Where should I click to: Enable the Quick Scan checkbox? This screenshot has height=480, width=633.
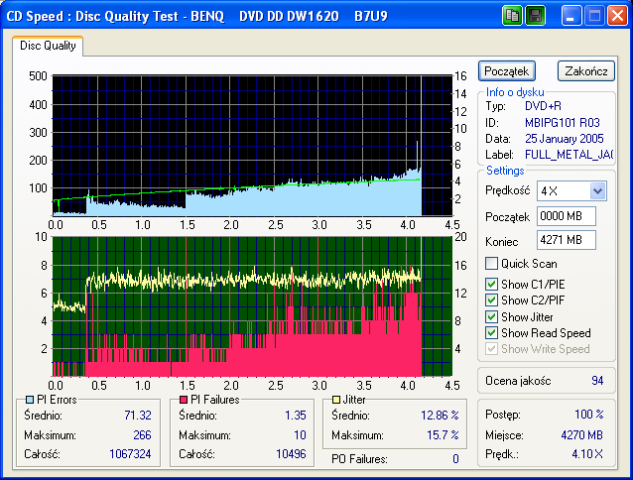coord(491,264)
